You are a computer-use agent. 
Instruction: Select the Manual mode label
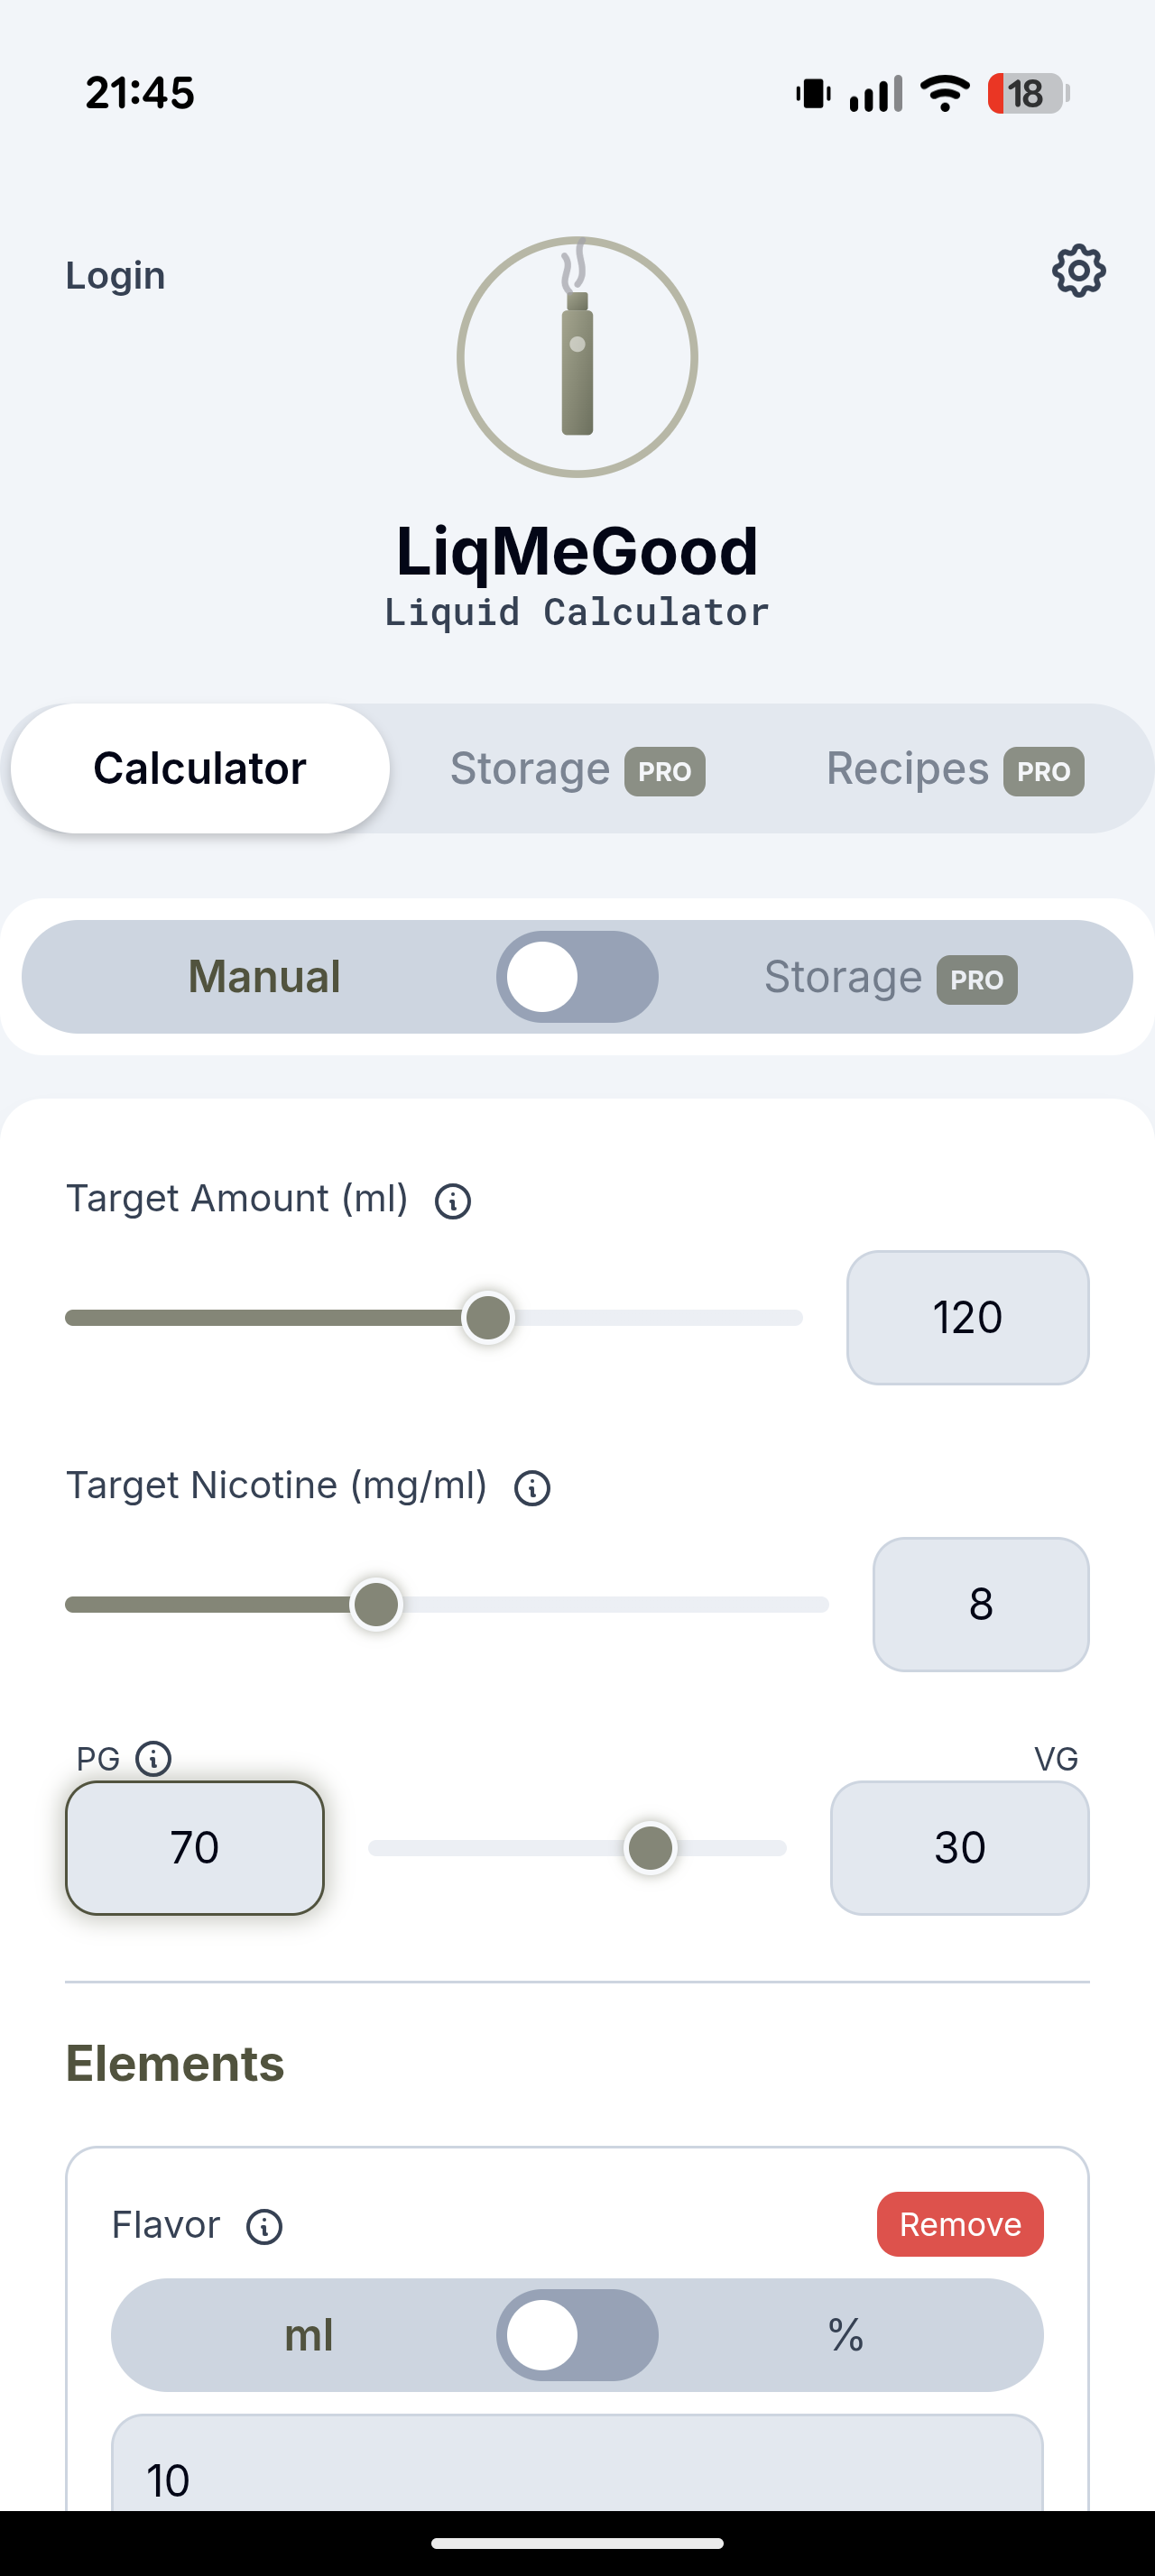(264, 976)
